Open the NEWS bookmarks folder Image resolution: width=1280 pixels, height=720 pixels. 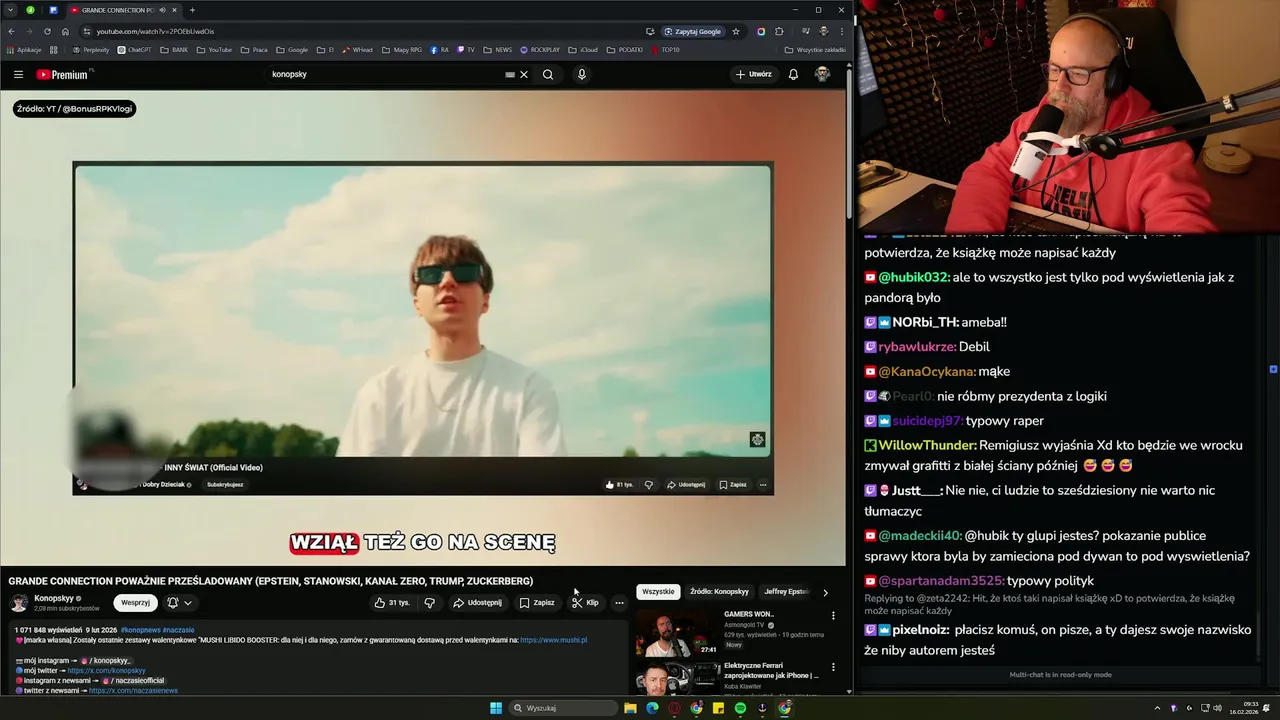[x=497, y=49]
